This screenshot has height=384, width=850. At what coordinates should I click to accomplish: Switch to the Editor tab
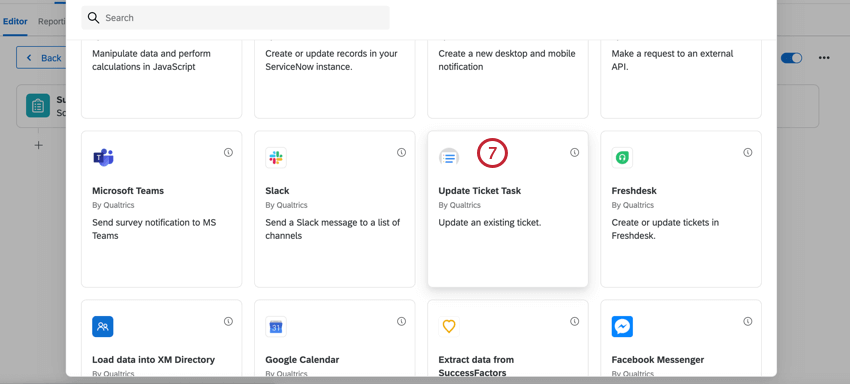[15, 22]
